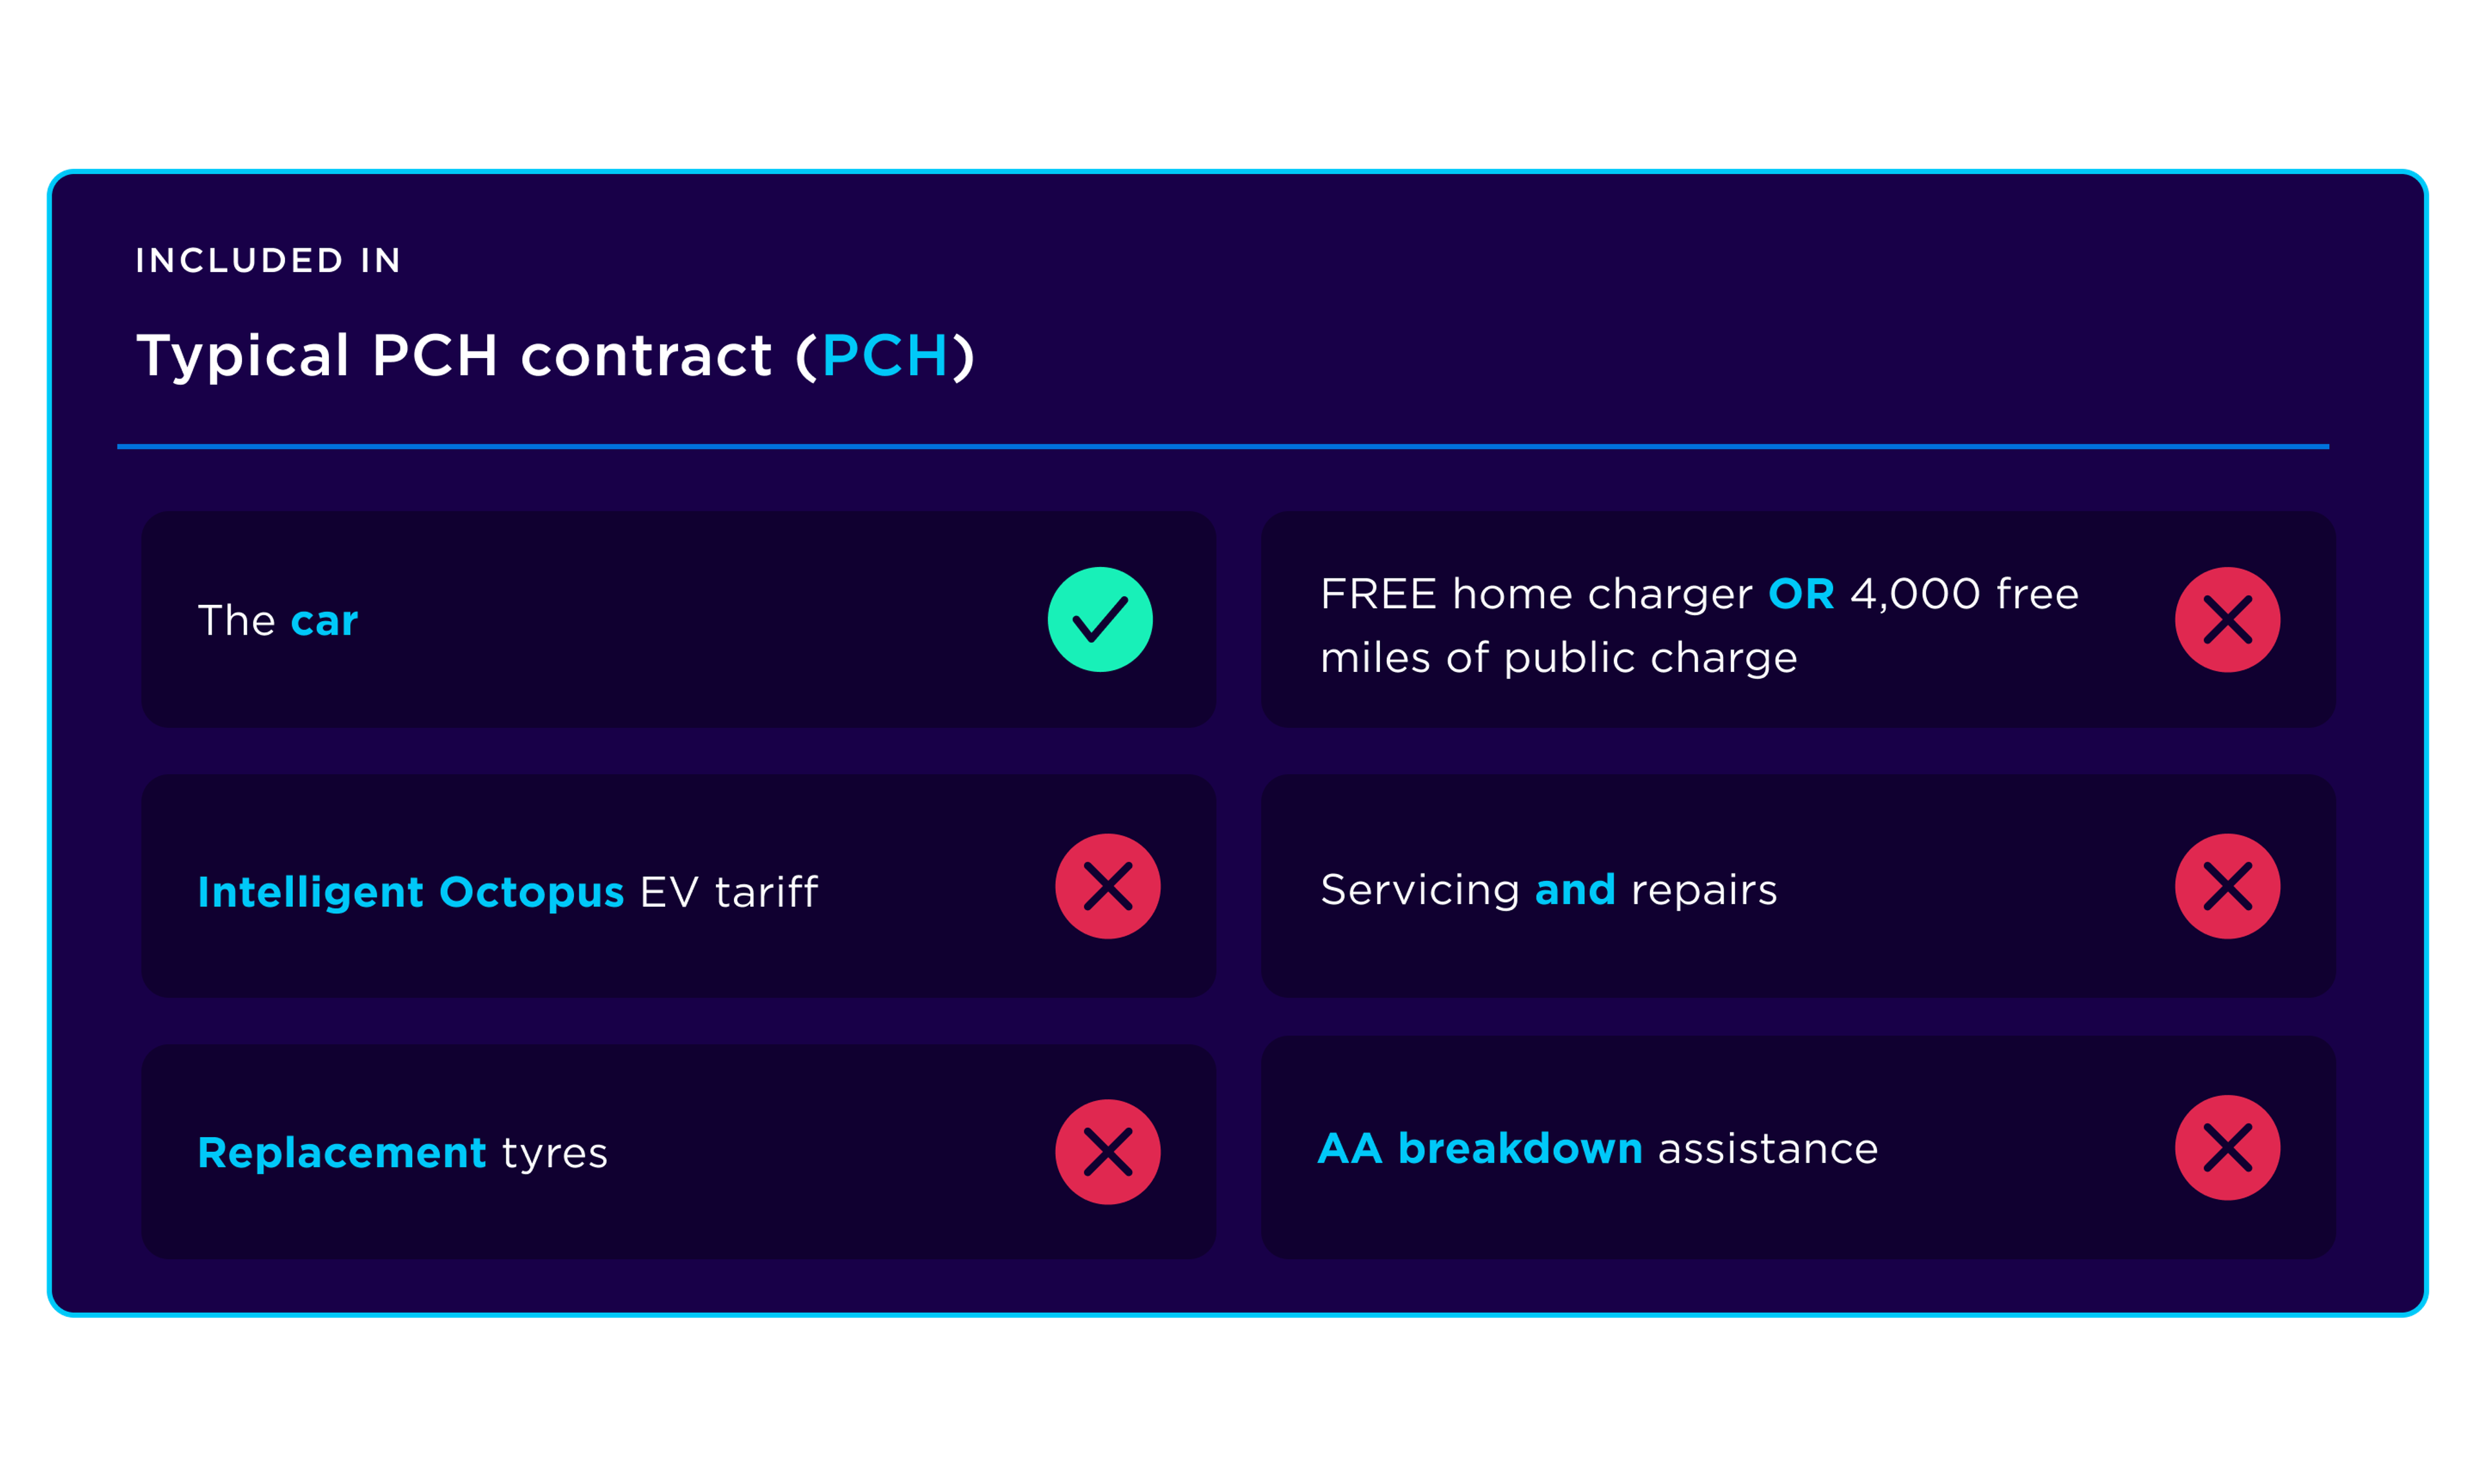2477x1484 pixels.
Task: Click the blue divider line under the title
Action: (x=1223, y=446)
